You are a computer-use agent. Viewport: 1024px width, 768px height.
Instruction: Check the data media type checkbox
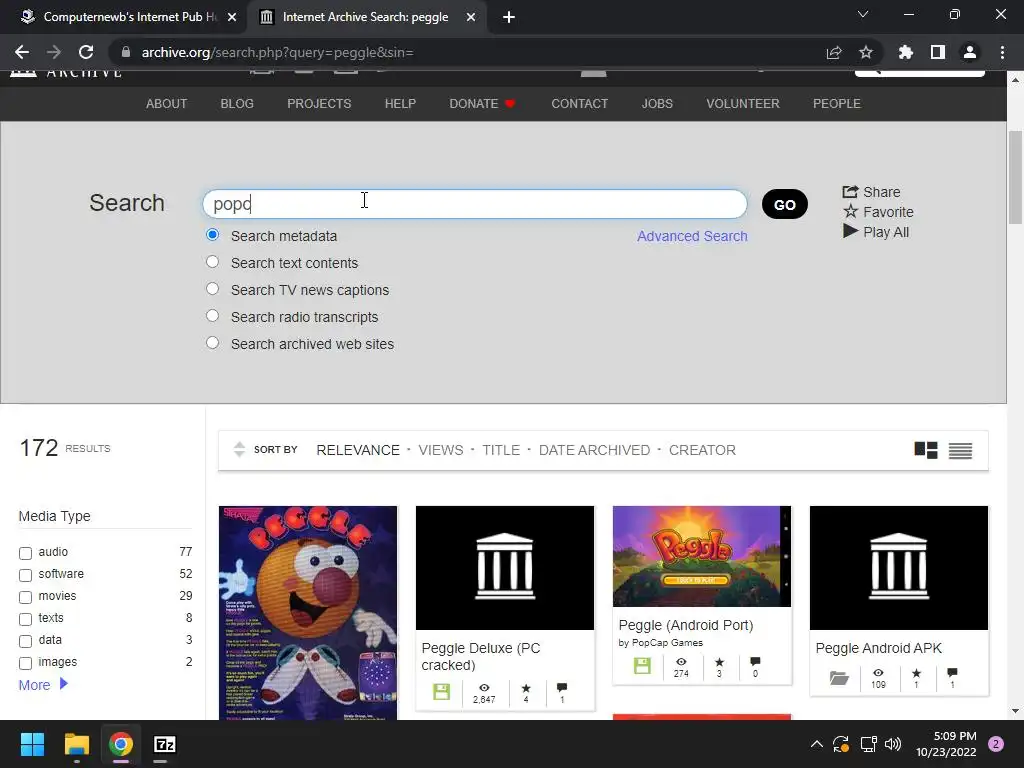[25, 641]
